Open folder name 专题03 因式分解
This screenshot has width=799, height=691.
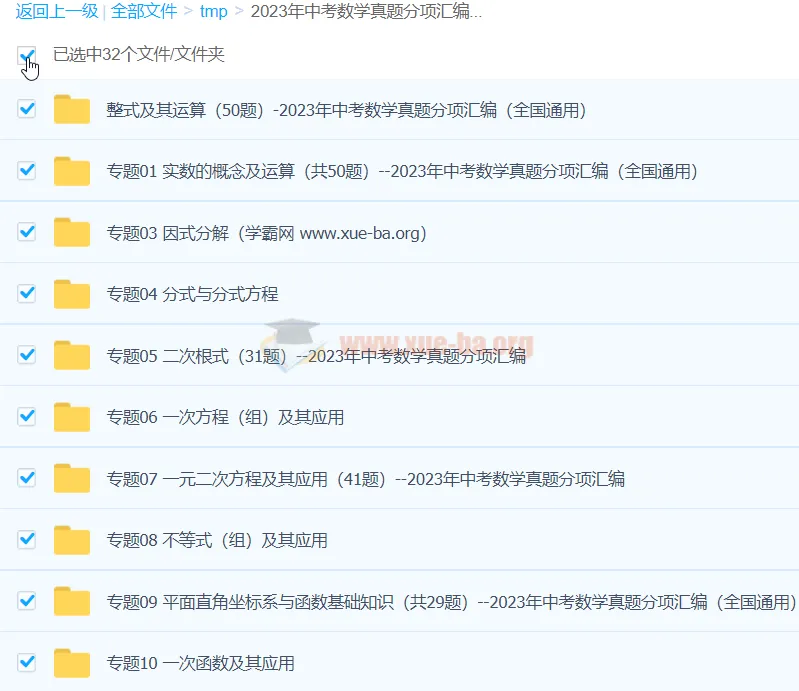pos(267,233)
